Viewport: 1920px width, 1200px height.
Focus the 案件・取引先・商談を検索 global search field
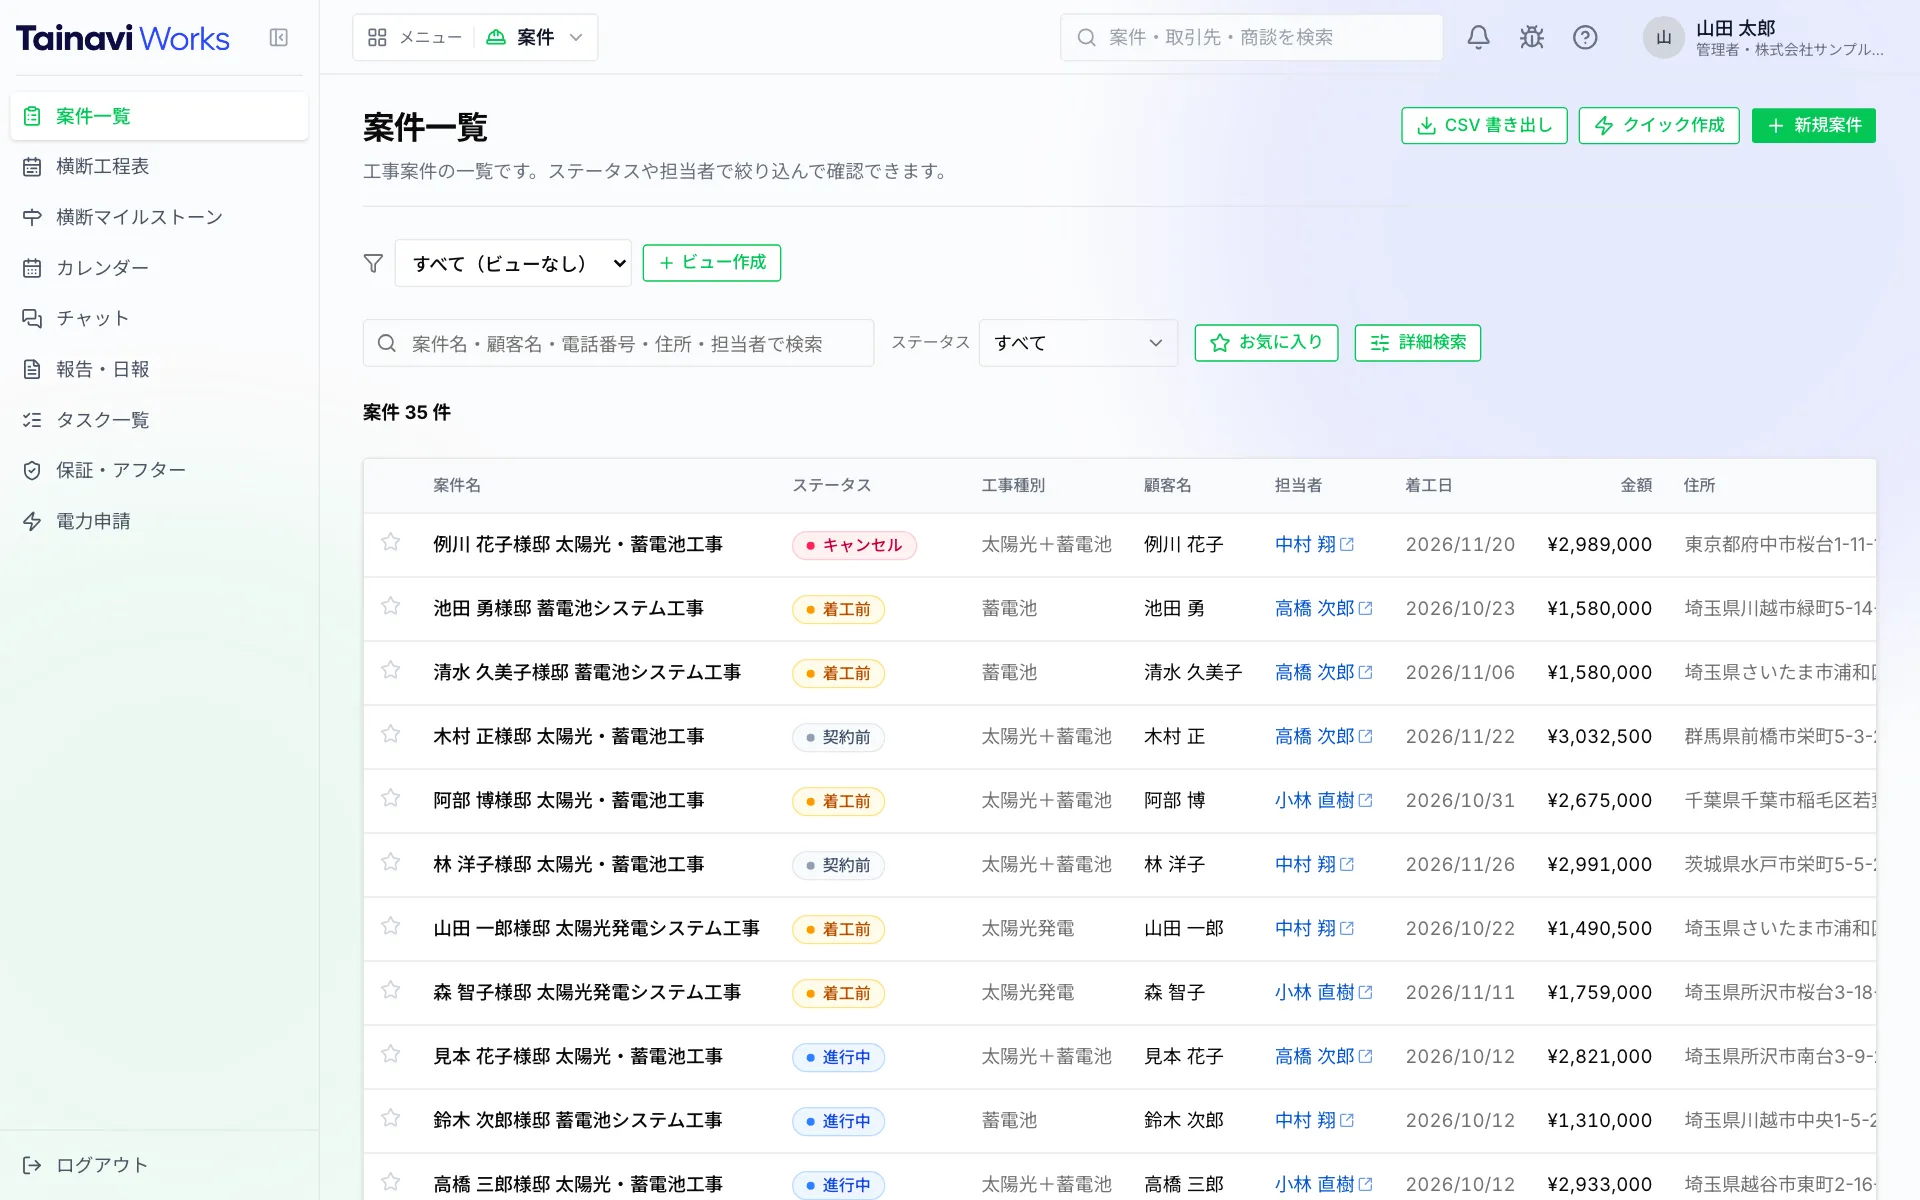pyautogui.click(x=1251, y=38)
